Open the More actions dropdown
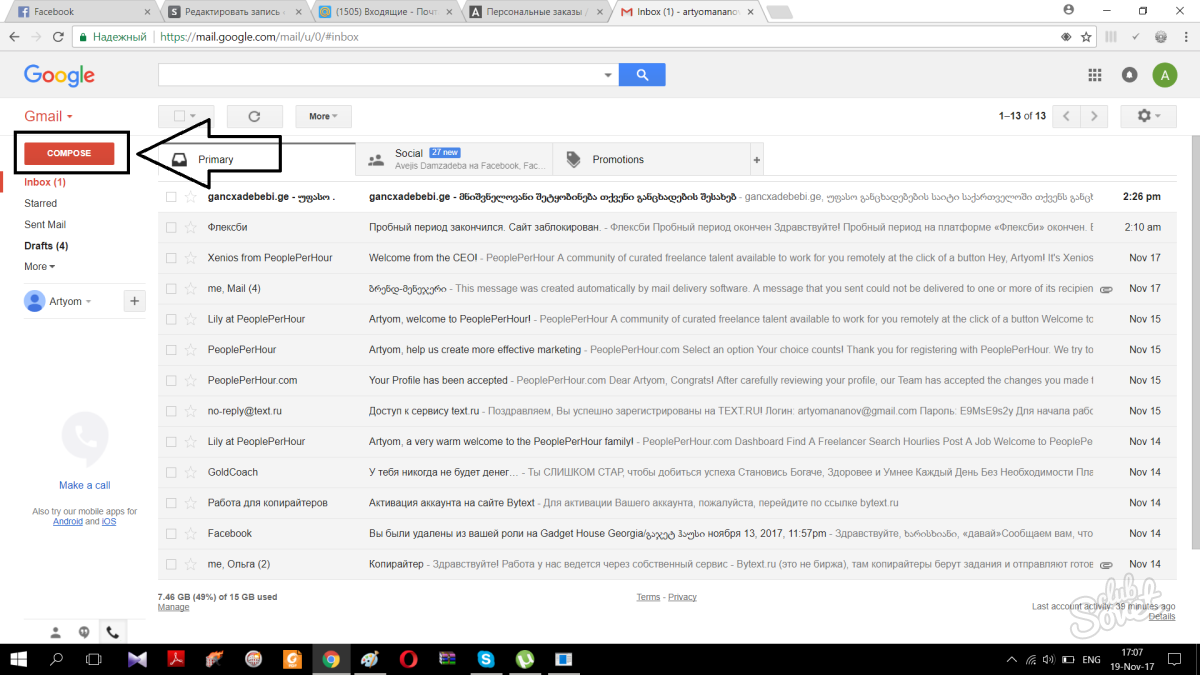1200x675 pixels. click(x=323, y=116)
